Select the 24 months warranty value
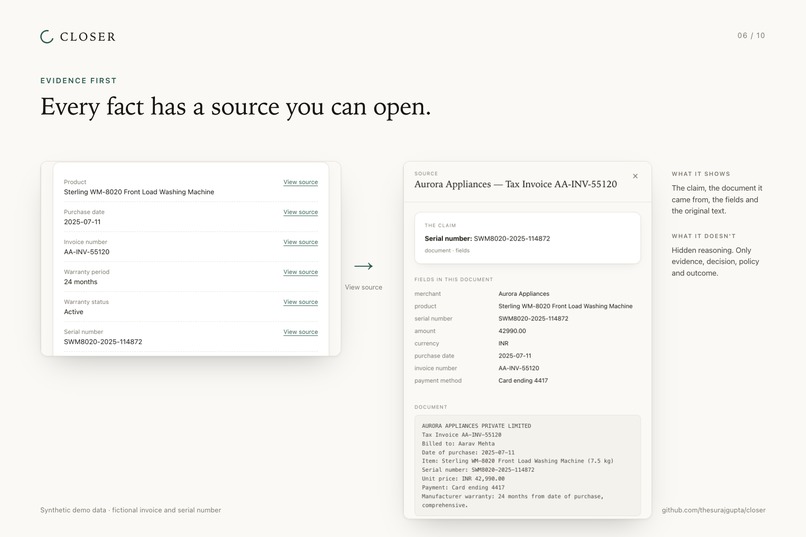 (x=80, y=282)
